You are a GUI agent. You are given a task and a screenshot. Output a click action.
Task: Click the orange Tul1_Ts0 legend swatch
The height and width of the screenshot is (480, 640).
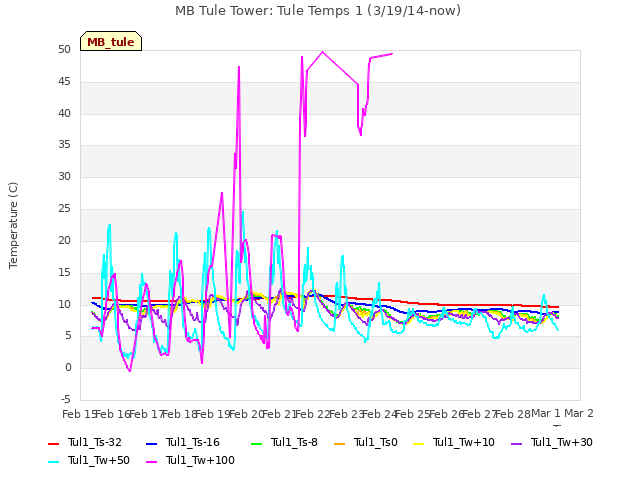pyautogui.click(x=339, y=444)
